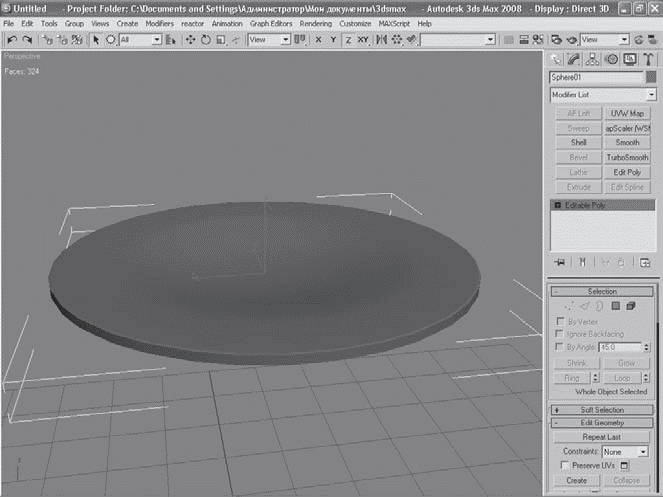Image resolution: width=663 pixels, height=497 pixels.
Task: Open the Utilities hammer panel tab
Action: [648, 59]
